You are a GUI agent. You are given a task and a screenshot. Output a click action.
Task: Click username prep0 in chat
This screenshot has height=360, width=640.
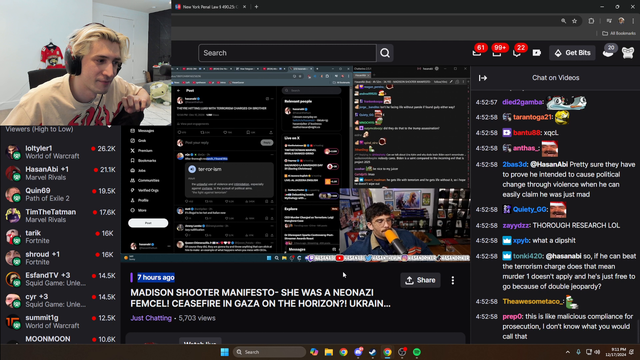click(x=512, y=316)
